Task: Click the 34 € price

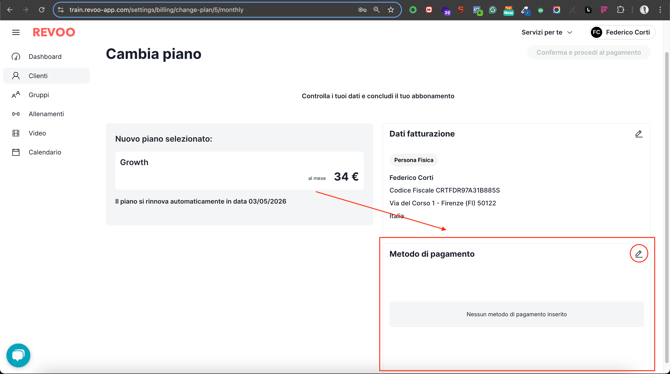Action: point(346,177)
